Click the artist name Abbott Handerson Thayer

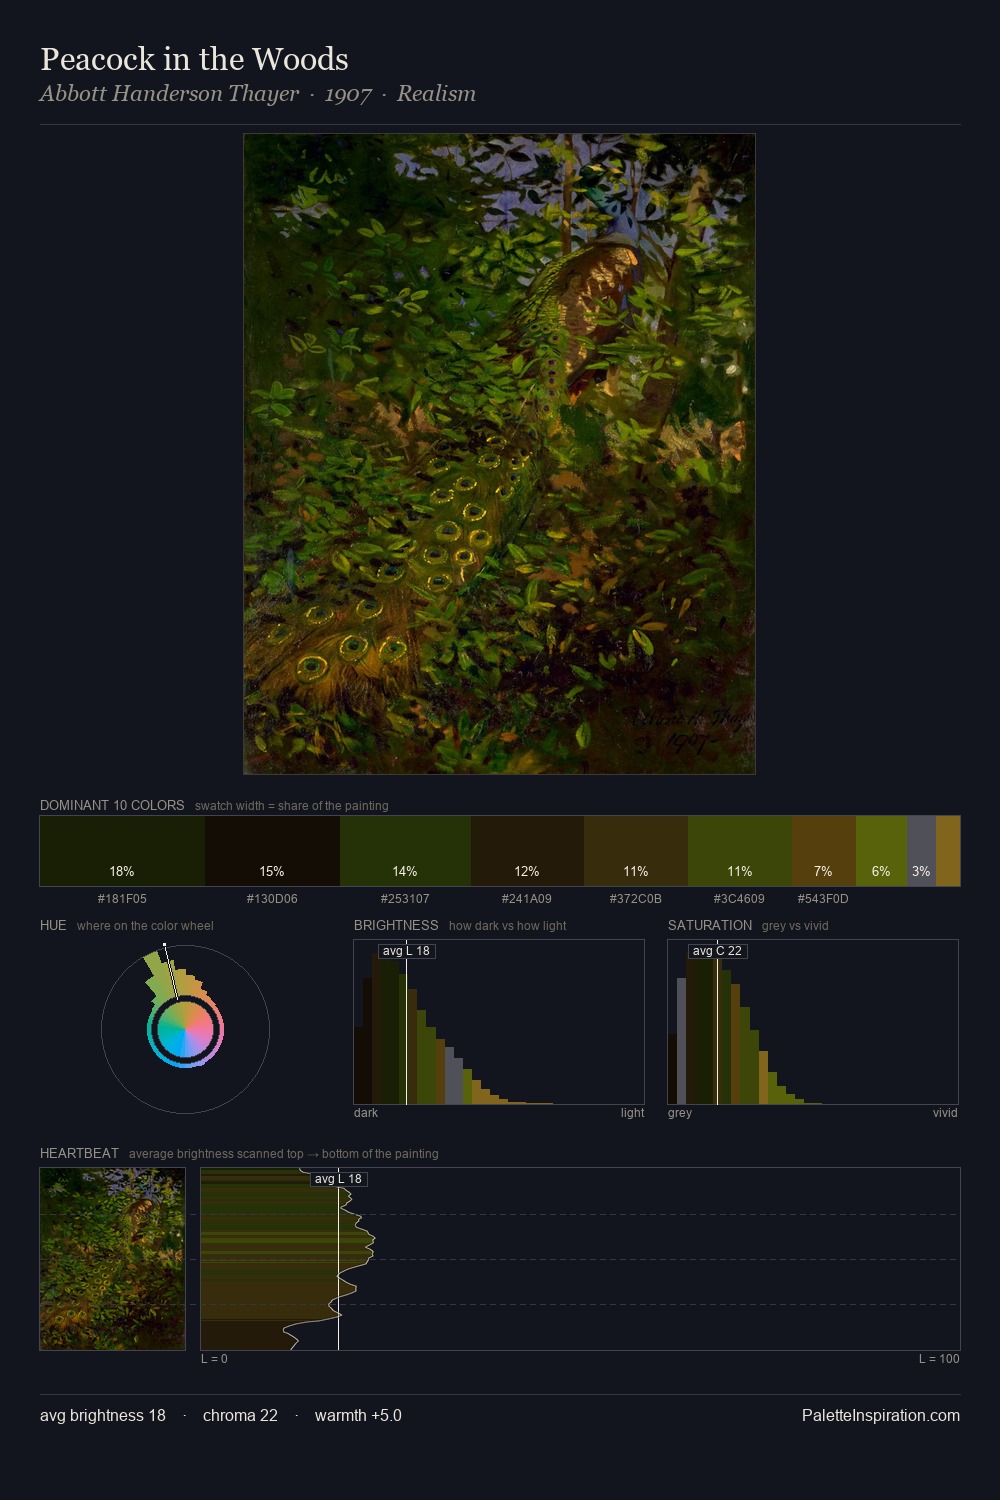(169, 94)
